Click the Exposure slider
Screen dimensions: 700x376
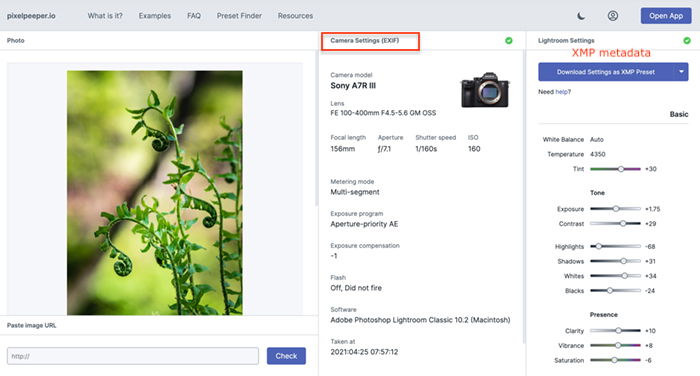click(x=615, y=209)
